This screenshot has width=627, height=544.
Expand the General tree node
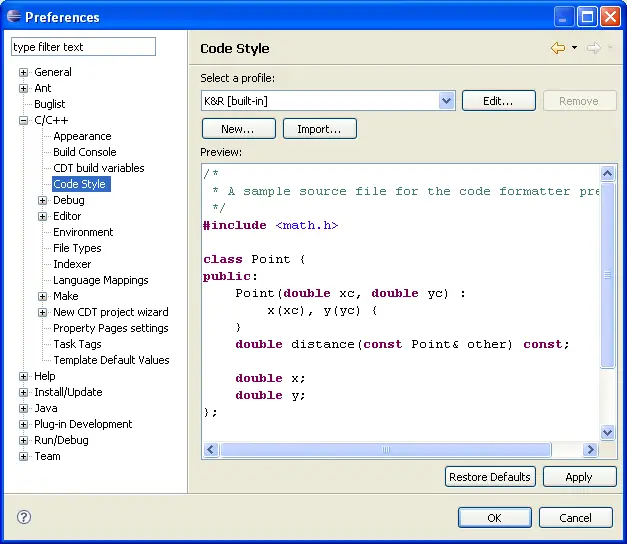click(x=24, y=72)
